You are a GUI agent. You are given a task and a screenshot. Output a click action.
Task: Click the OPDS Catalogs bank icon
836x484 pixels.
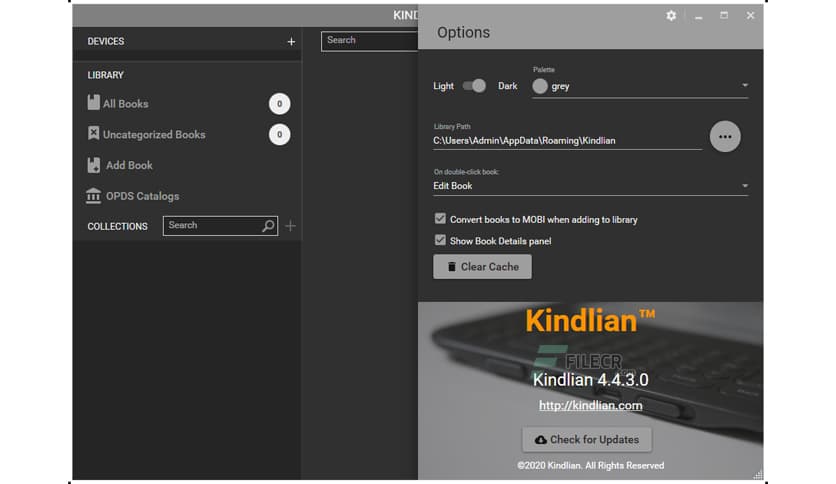(x=93, y=196)
